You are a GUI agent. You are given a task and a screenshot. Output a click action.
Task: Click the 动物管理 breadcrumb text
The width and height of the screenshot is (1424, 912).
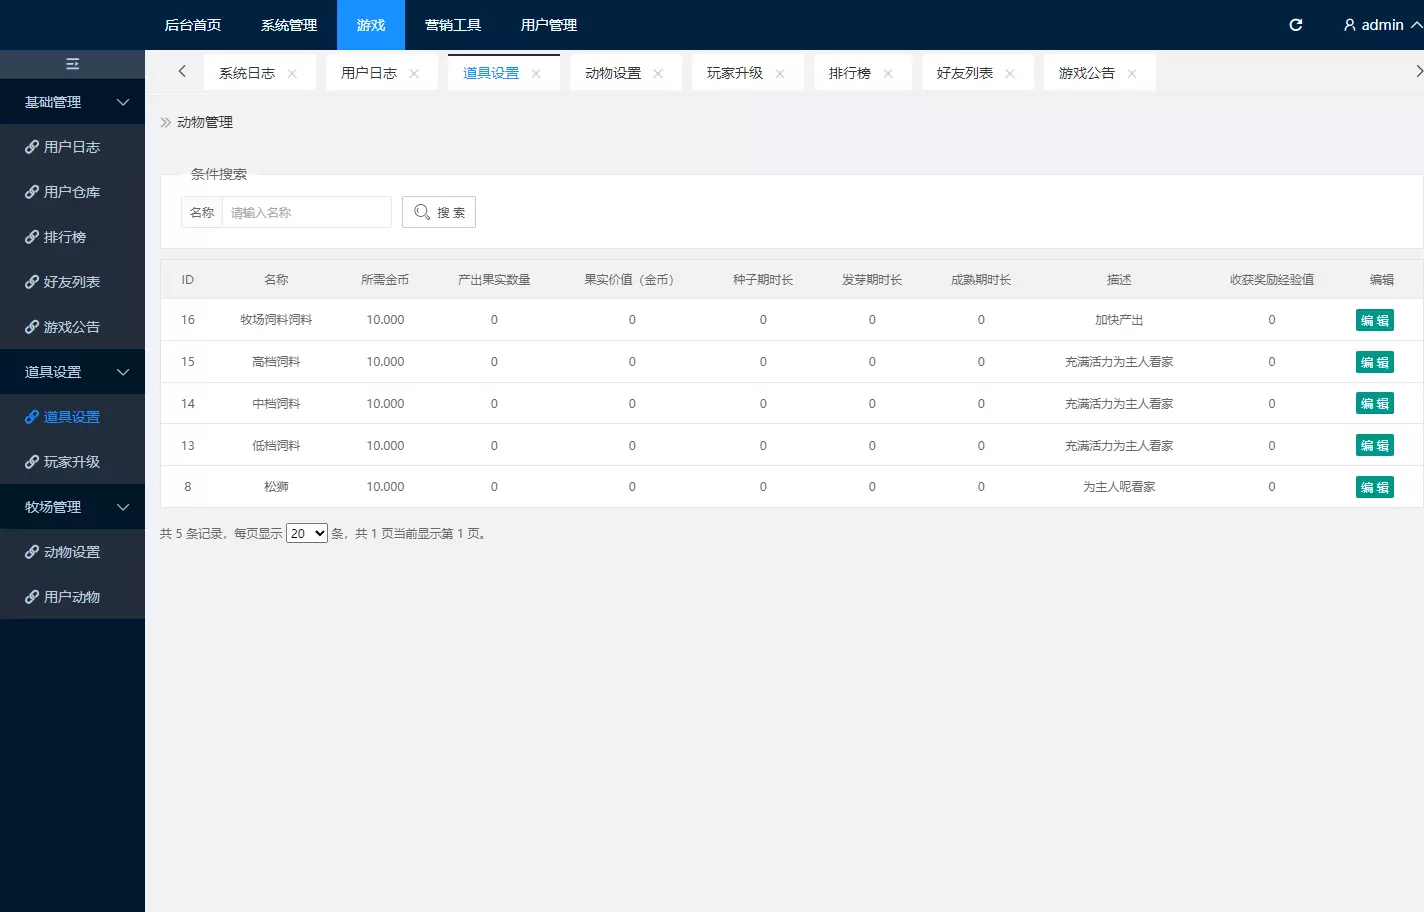point(205,122)
